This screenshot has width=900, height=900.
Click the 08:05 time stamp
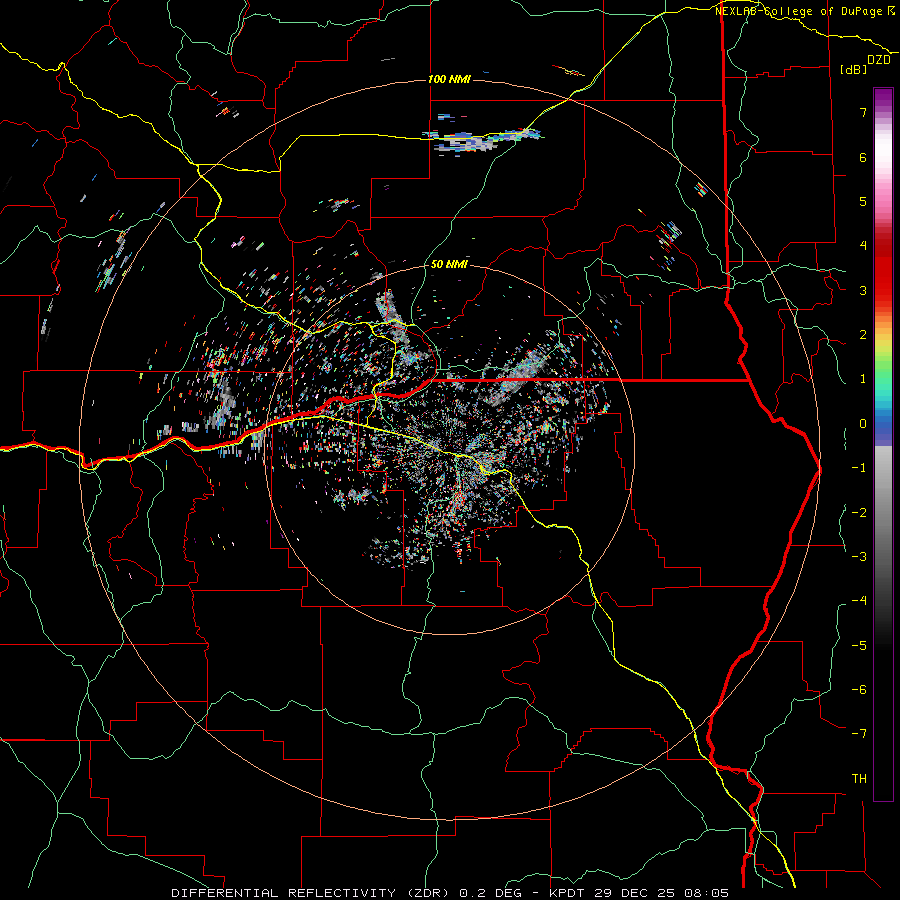coord(708,893)
